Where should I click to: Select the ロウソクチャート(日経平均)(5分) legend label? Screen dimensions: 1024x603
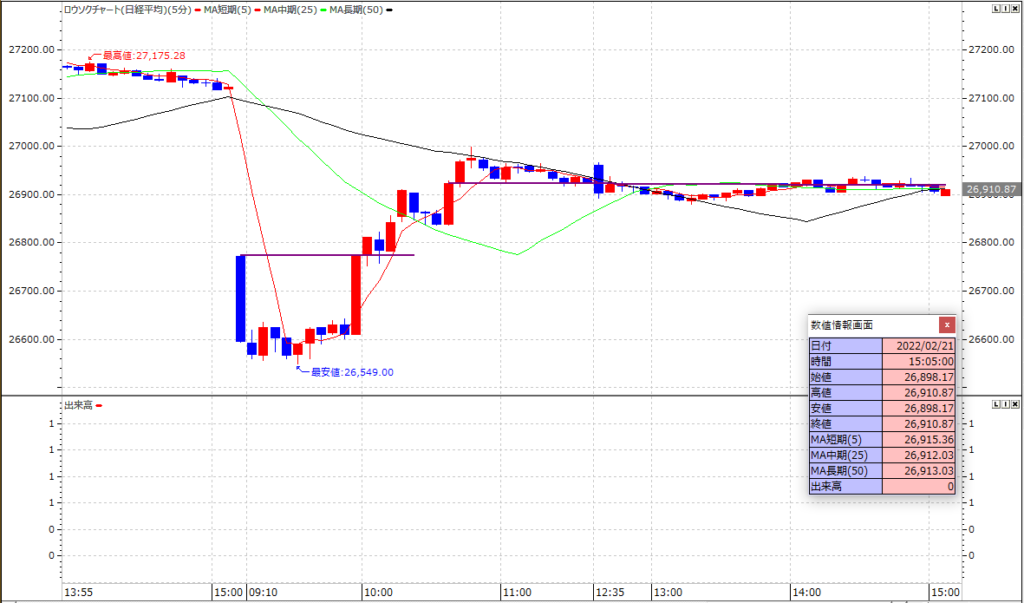127,10
